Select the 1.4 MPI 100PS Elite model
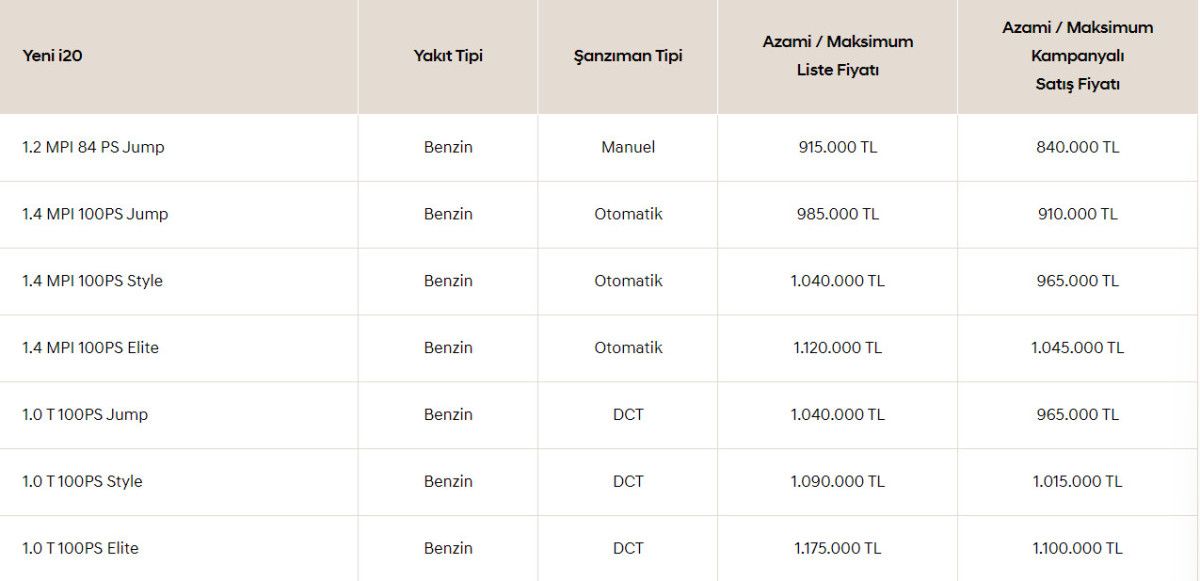This screenshot has width=1200, height=581. tap(90, 348)
